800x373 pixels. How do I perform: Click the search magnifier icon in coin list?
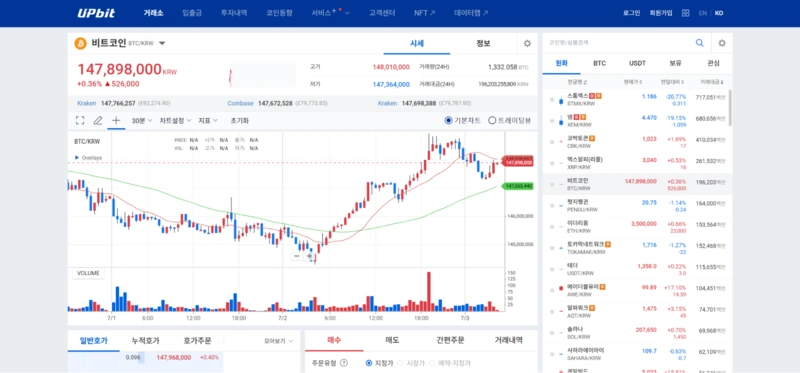click(699, 43)
